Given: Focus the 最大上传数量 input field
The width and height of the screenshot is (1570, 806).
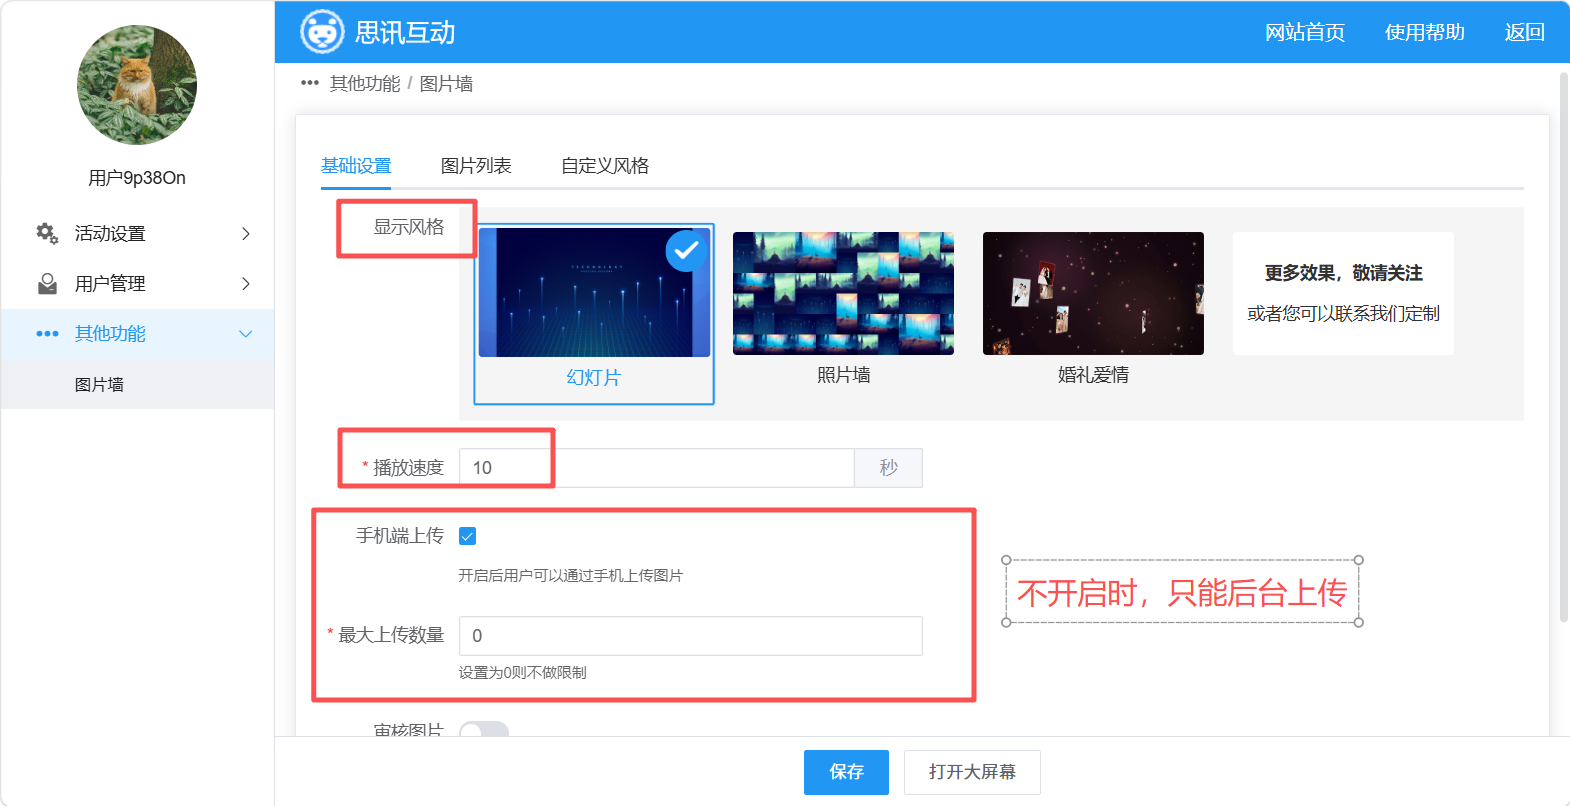Looking at the screenshot, I should (x=690, y=636).
